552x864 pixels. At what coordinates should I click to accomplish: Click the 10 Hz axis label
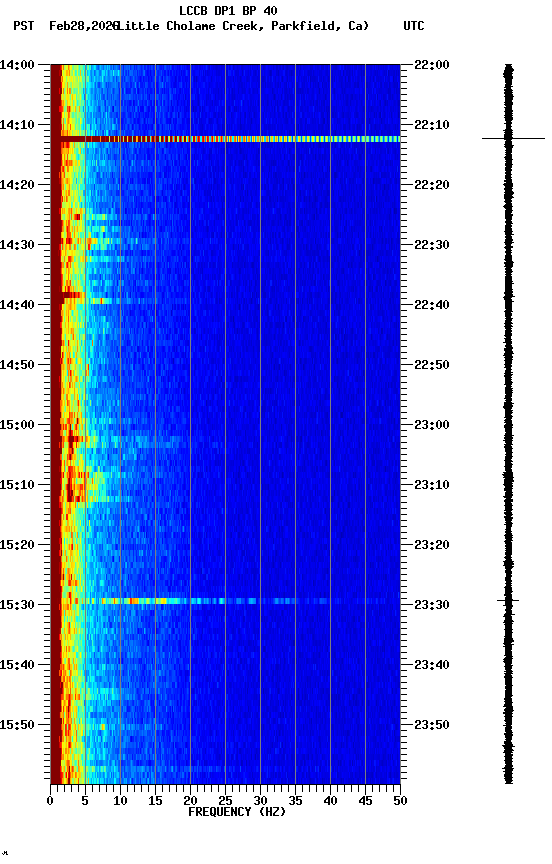tap(120, 801)
